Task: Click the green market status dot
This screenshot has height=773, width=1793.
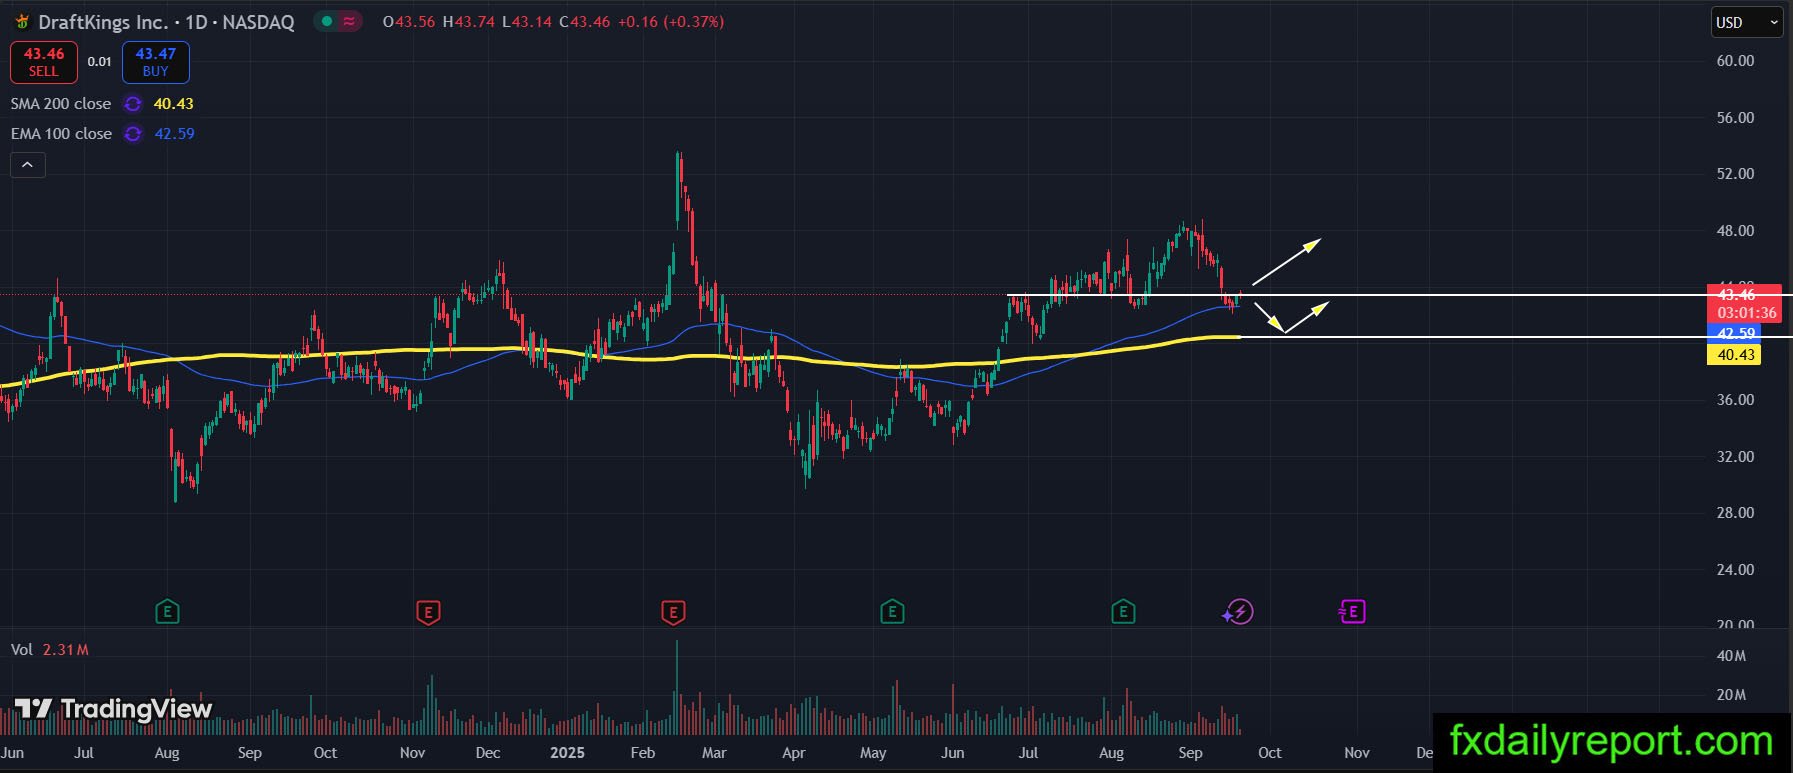Action: (x=327, y=21)
